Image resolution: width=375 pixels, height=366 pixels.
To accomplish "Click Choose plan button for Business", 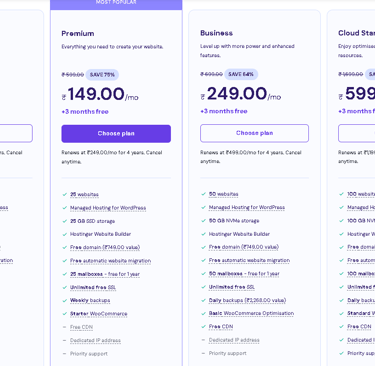I will click(x=254, y=133).
